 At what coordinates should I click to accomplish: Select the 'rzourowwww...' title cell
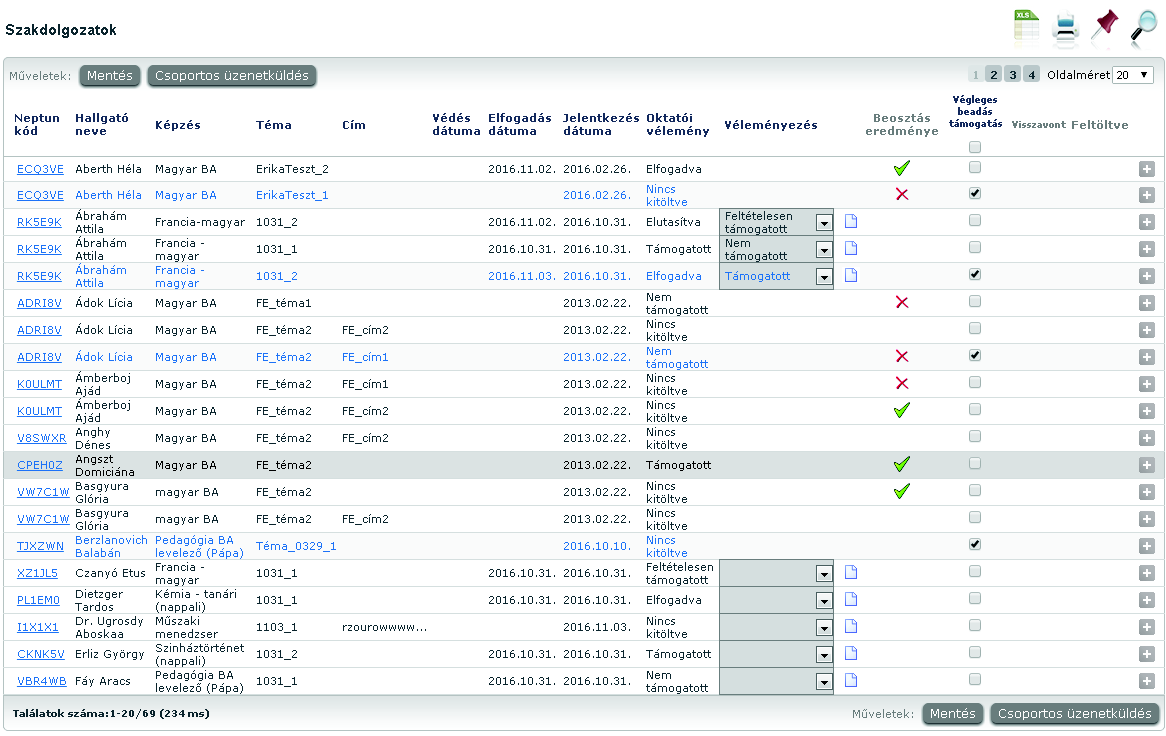click(x=384, y=627)
